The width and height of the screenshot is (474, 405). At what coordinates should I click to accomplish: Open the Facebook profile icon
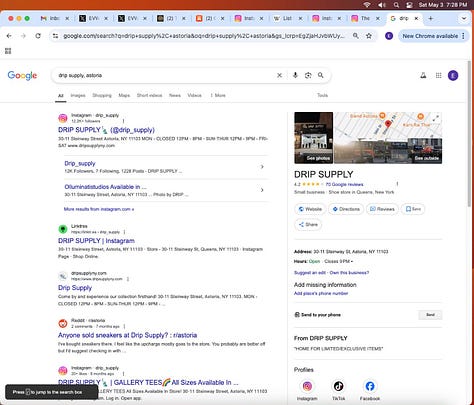(x=370, y=386)
